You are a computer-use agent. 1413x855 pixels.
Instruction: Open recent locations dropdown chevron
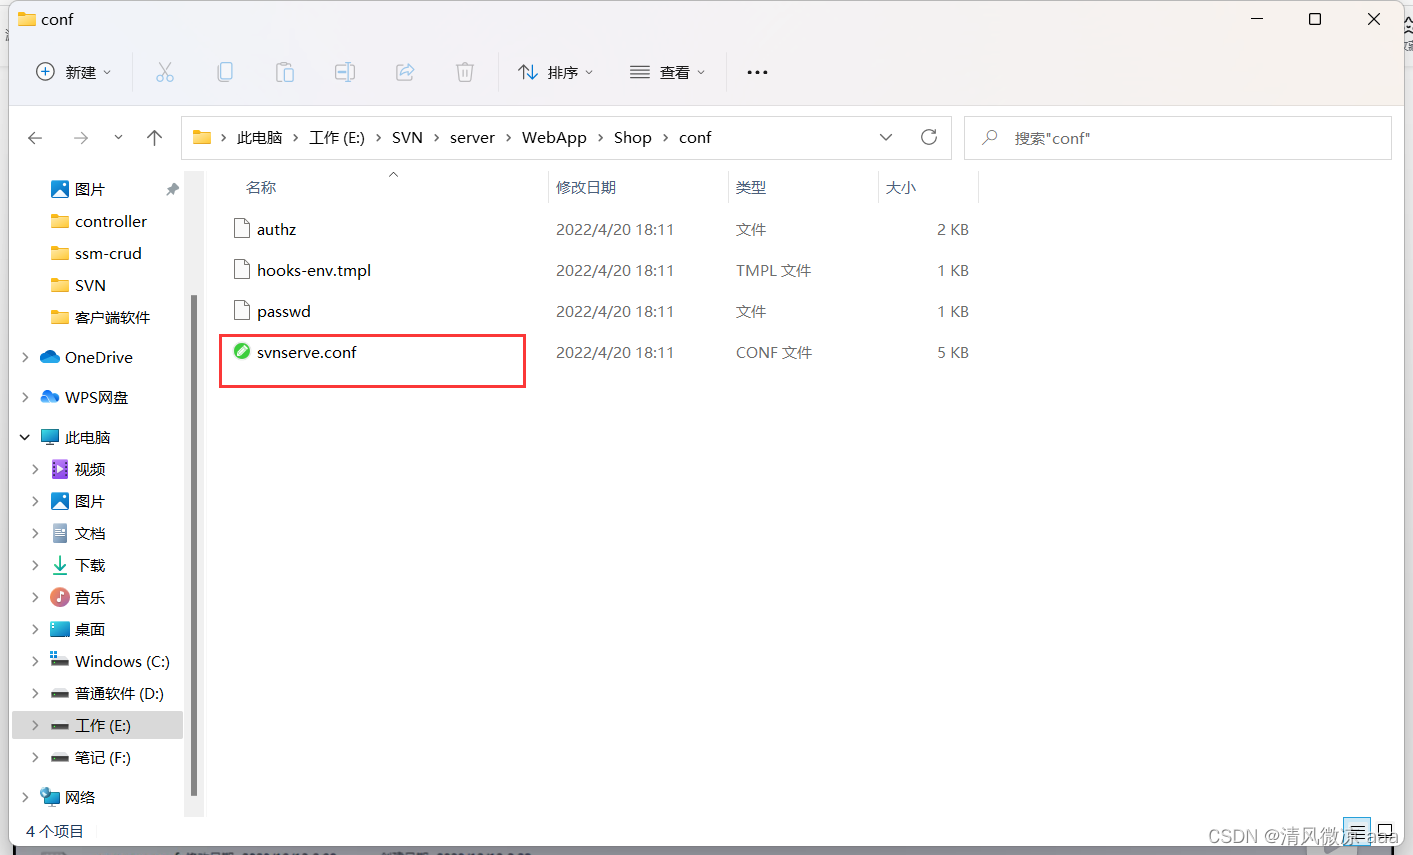[x=118, y=138]
